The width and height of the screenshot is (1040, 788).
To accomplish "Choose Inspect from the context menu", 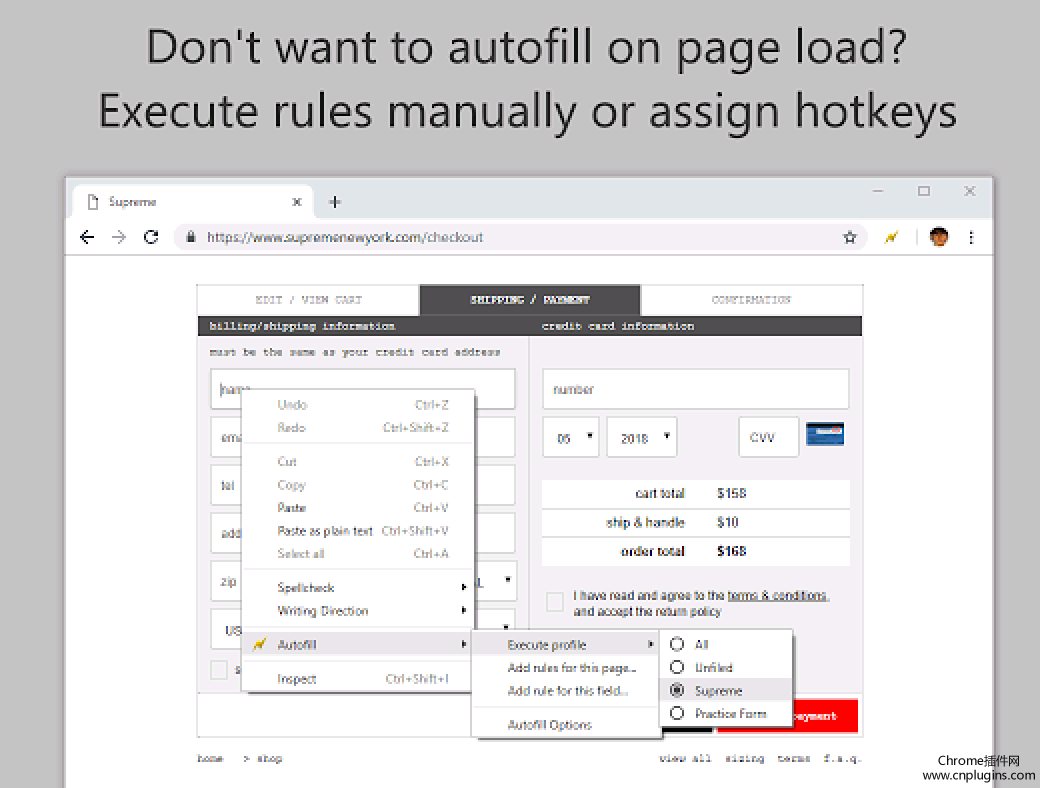I will tap(358, 679).
